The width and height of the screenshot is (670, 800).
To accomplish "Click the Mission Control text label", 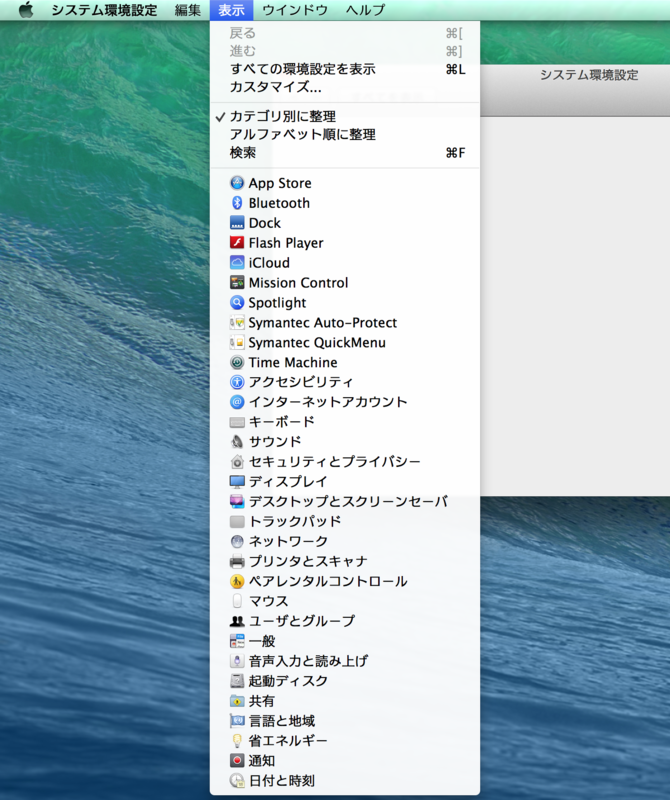I will pyautogui.click(x=299, y=283).
